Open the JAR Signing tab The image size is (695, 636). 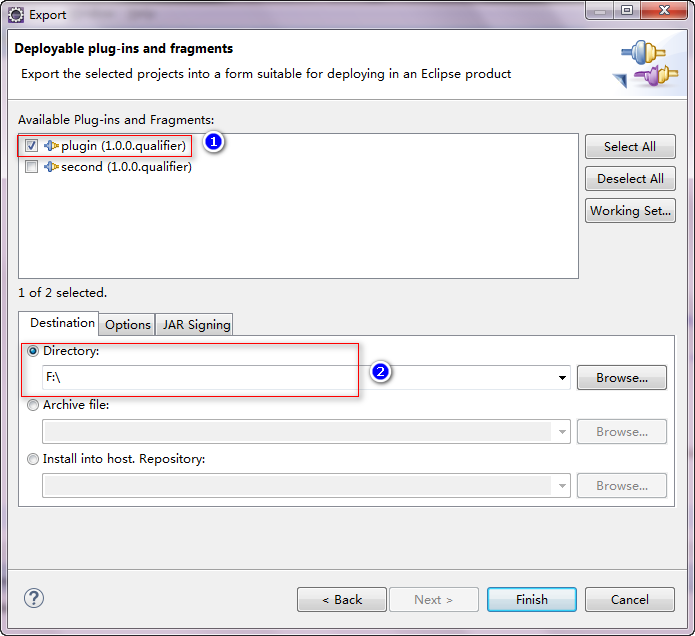pyautogui.click(x=195, y=325)
